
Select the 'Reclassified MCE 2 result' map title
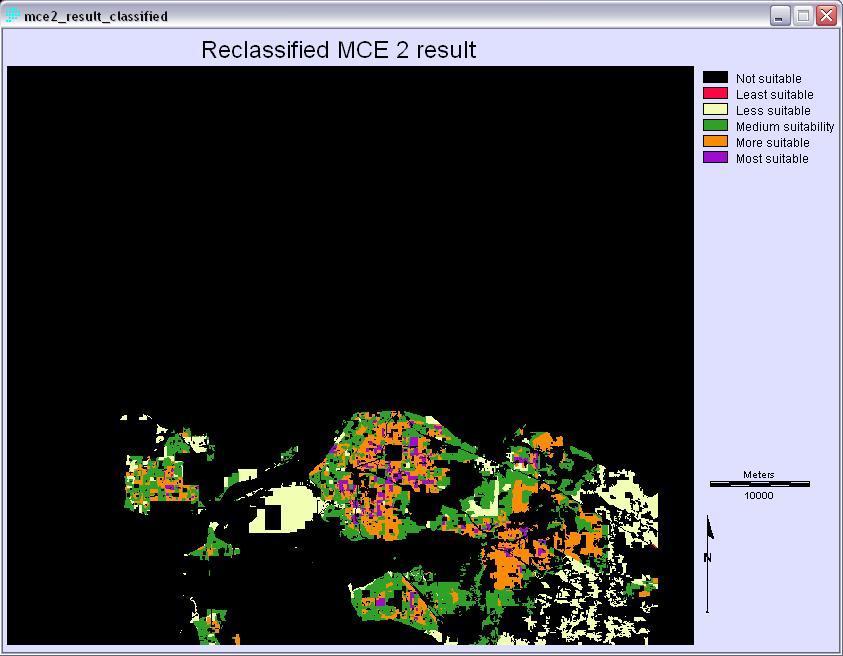338,50
